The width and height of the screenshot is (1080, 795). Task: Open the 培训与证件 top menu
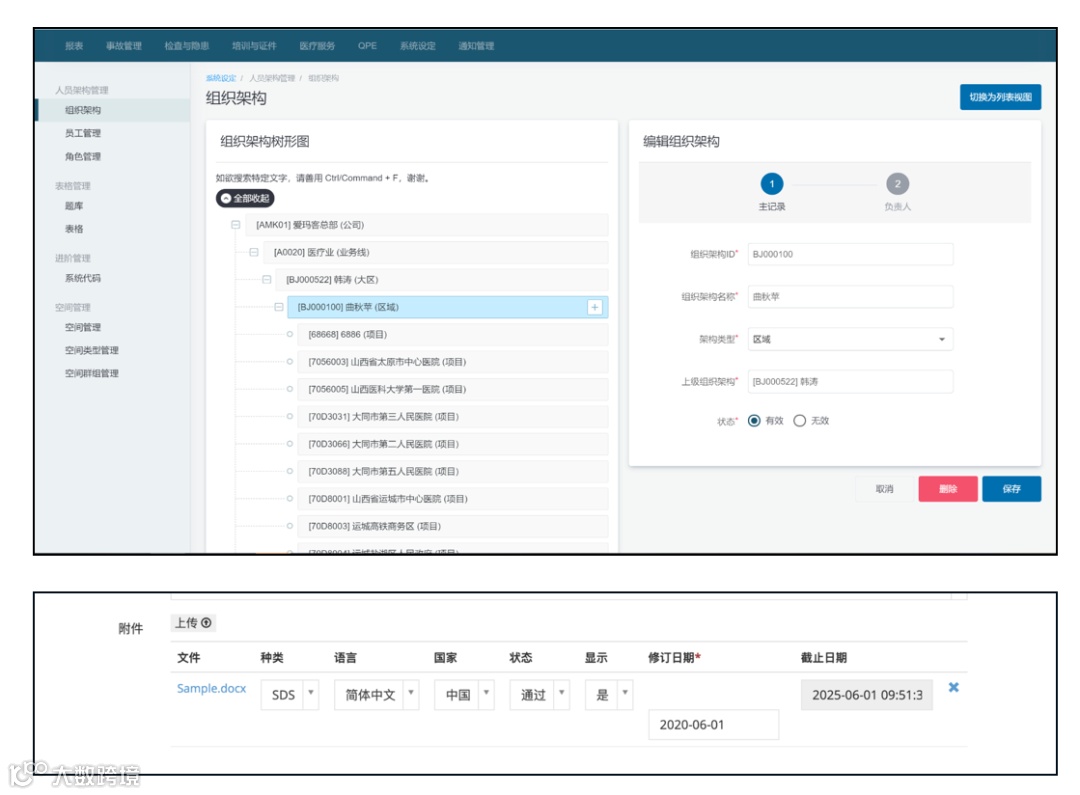(x=254, y=46)
